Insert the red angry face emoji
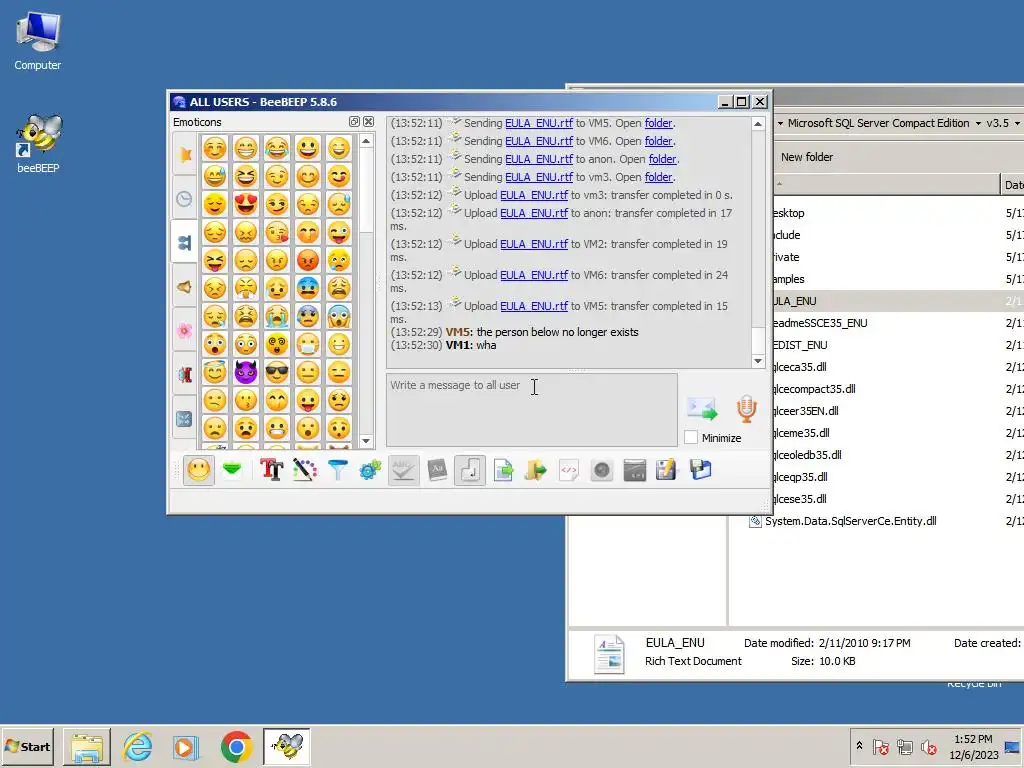Viewport: 1024px width, 768px height. coord(308,260)
